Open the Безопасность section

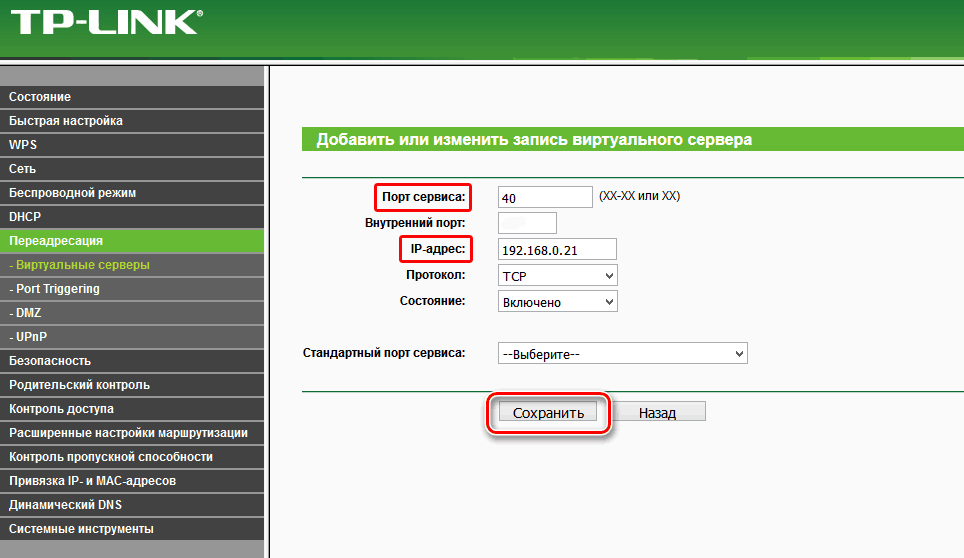(132, 361)
